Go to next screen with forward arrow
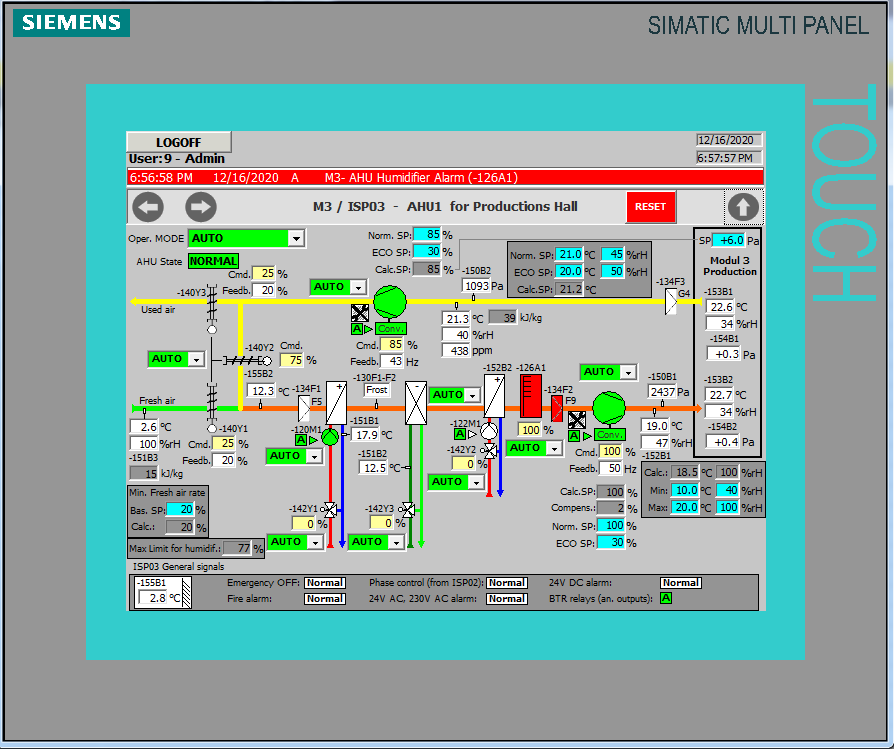 point(201,207)
